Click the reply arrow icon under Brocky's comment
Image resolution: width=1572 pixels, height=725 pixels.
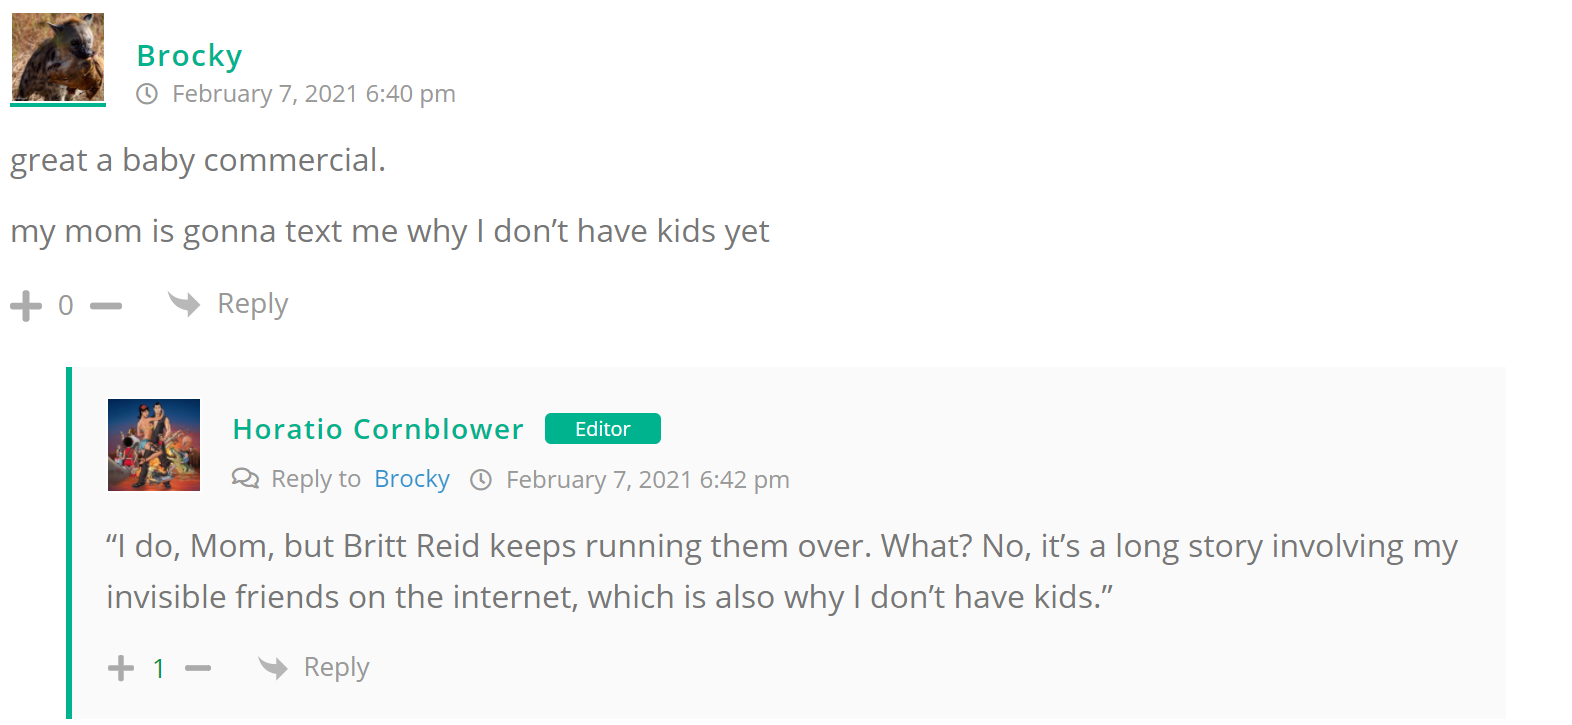(x=184, y=303)
